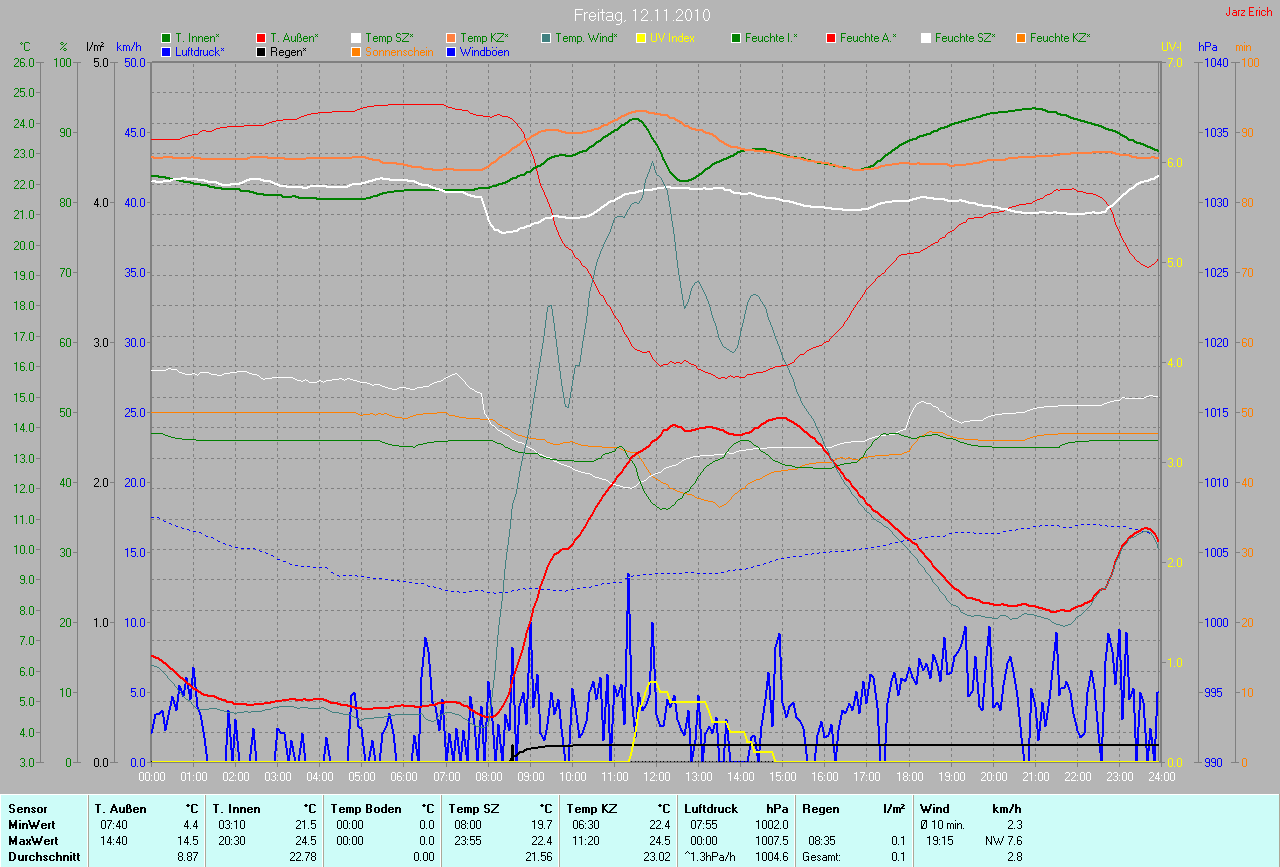Screen dimensions: 1280x867
Task: Click the red T. Außen legend square
Action: pos(262,38)
